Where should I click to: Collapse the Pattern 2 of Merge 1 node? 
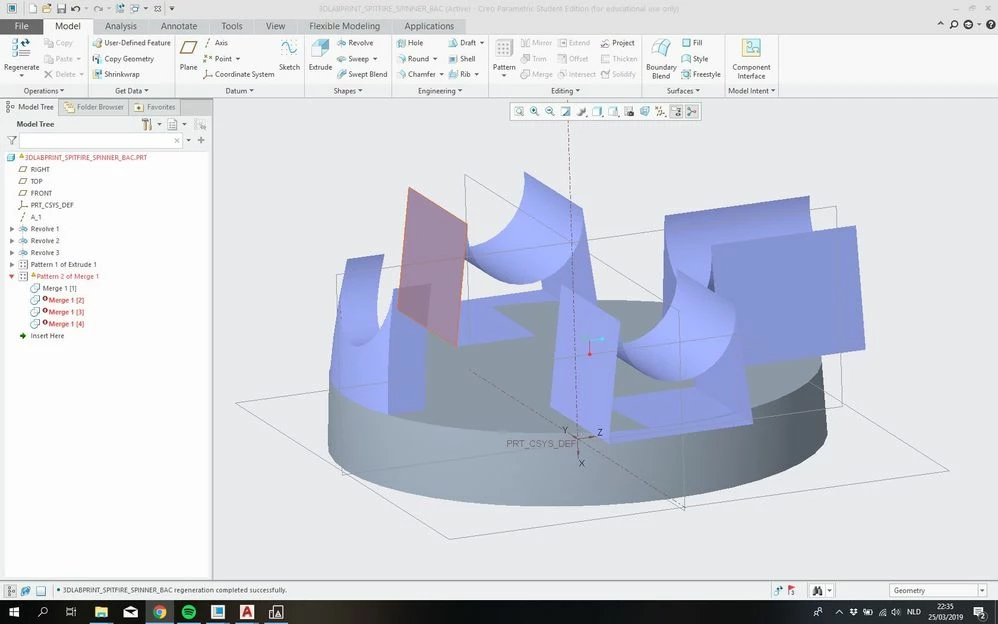click(x=11, y=276)
